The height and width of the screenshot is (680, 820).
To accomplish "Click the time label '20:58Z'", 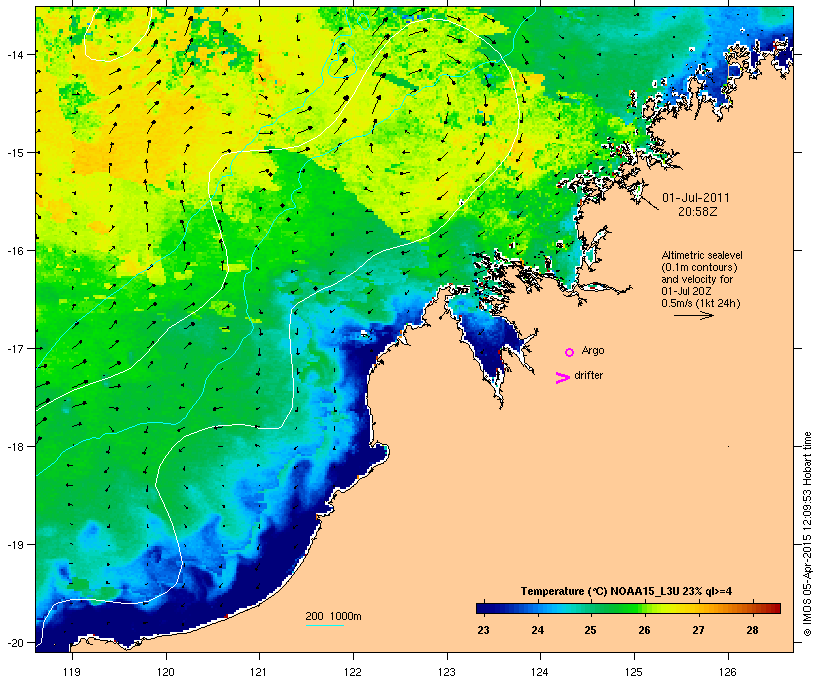I will [698, 212].
